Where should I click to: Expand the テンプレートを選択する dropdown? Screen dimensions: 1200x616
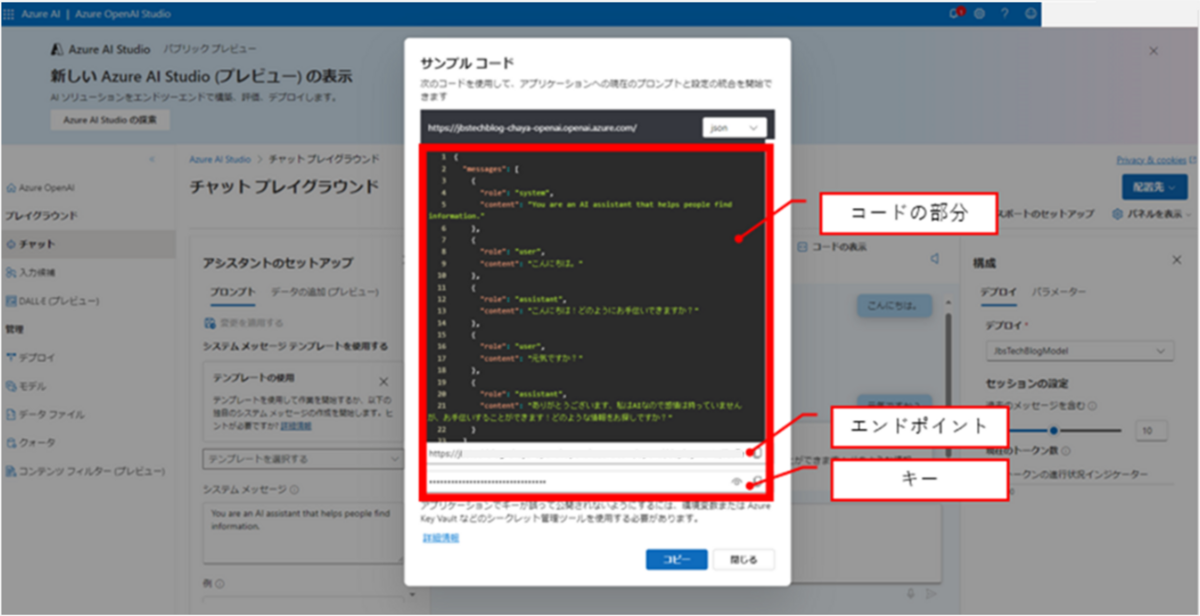click(302, 458)
